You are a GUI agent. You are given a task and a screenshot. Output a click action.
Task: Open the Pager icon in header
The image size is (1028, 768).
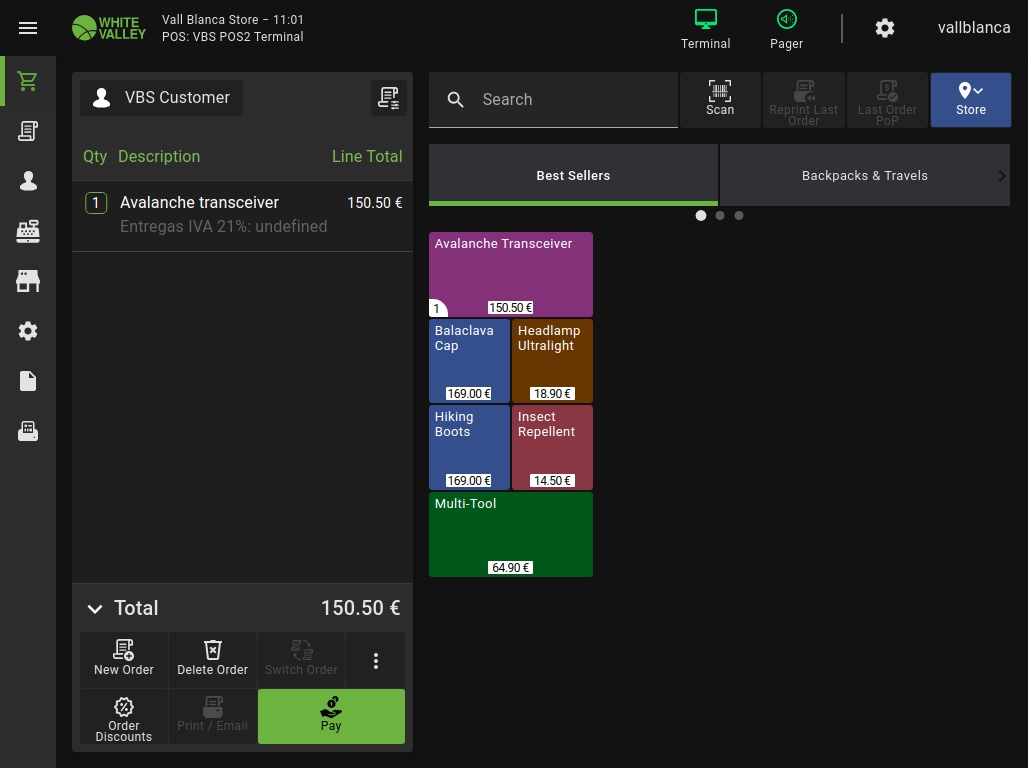pos(786,28)
